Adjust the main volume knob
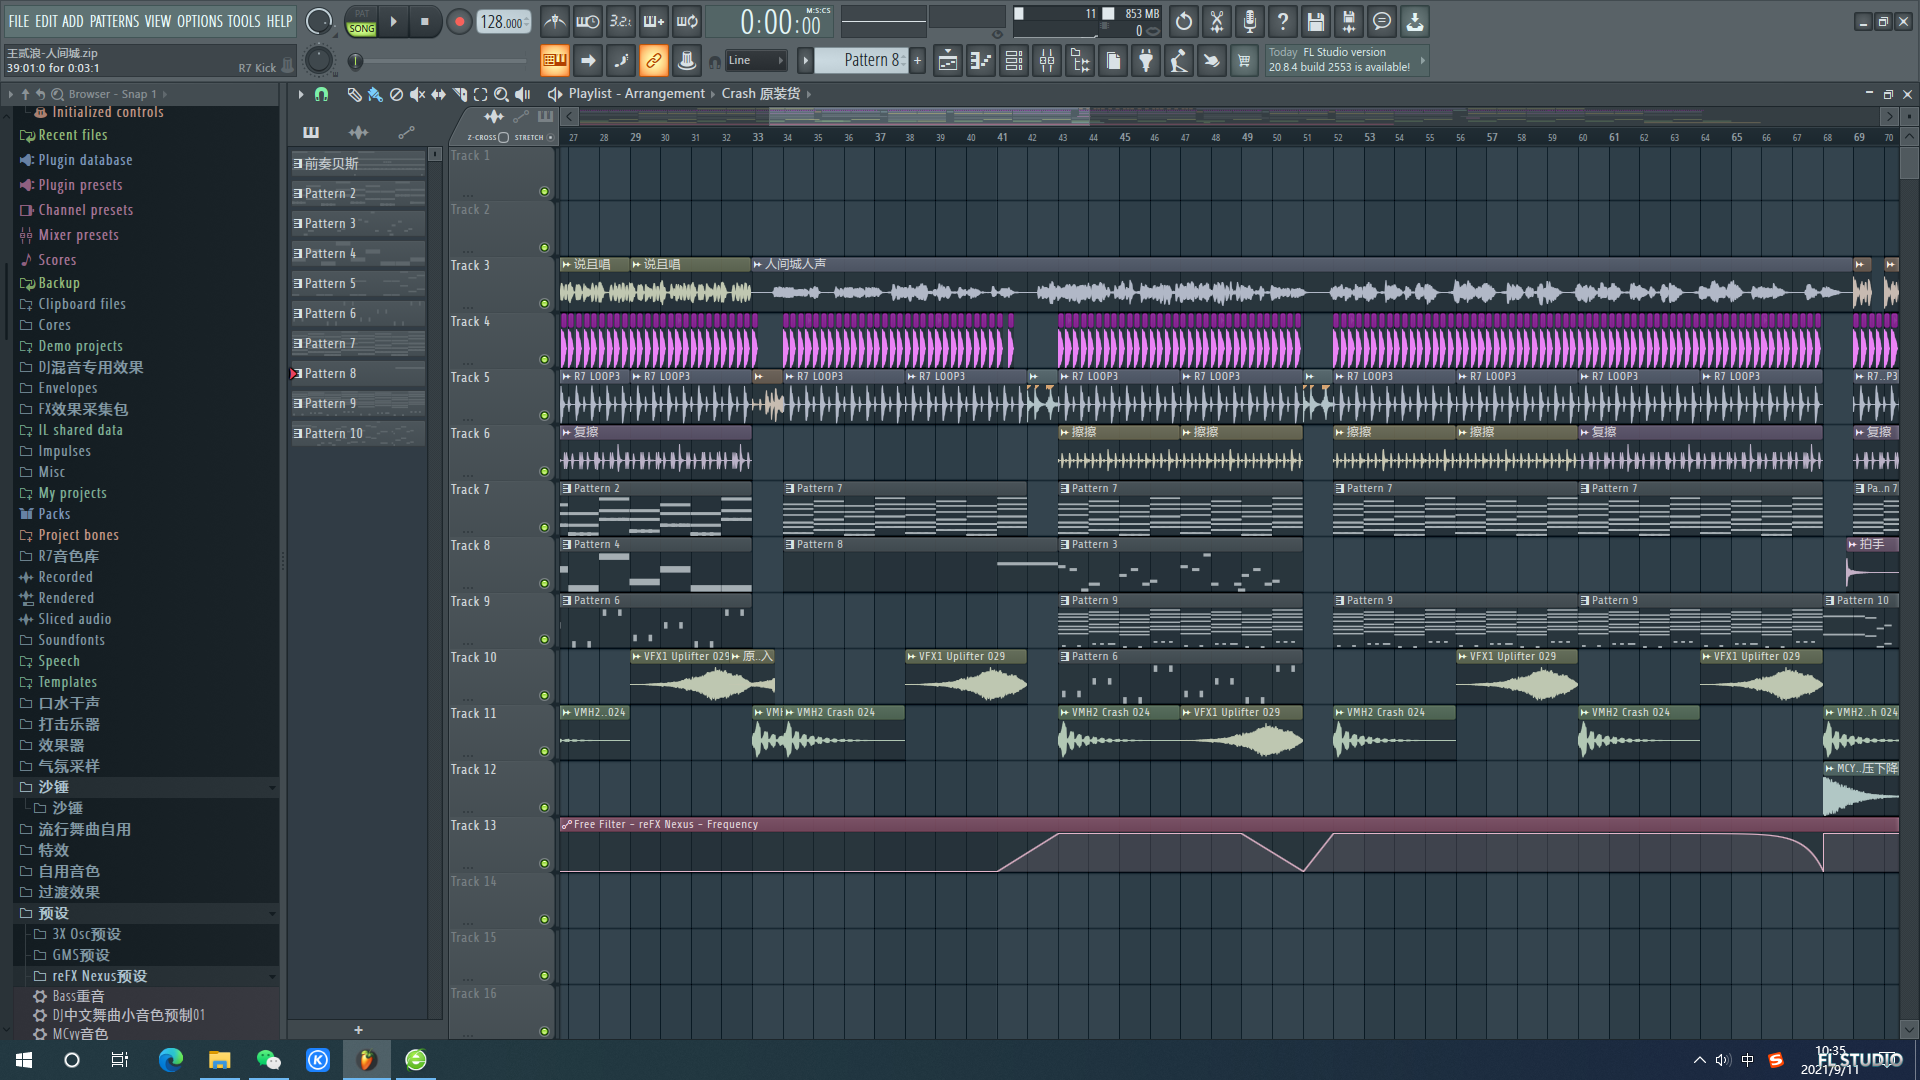 [x=318, y=21]
